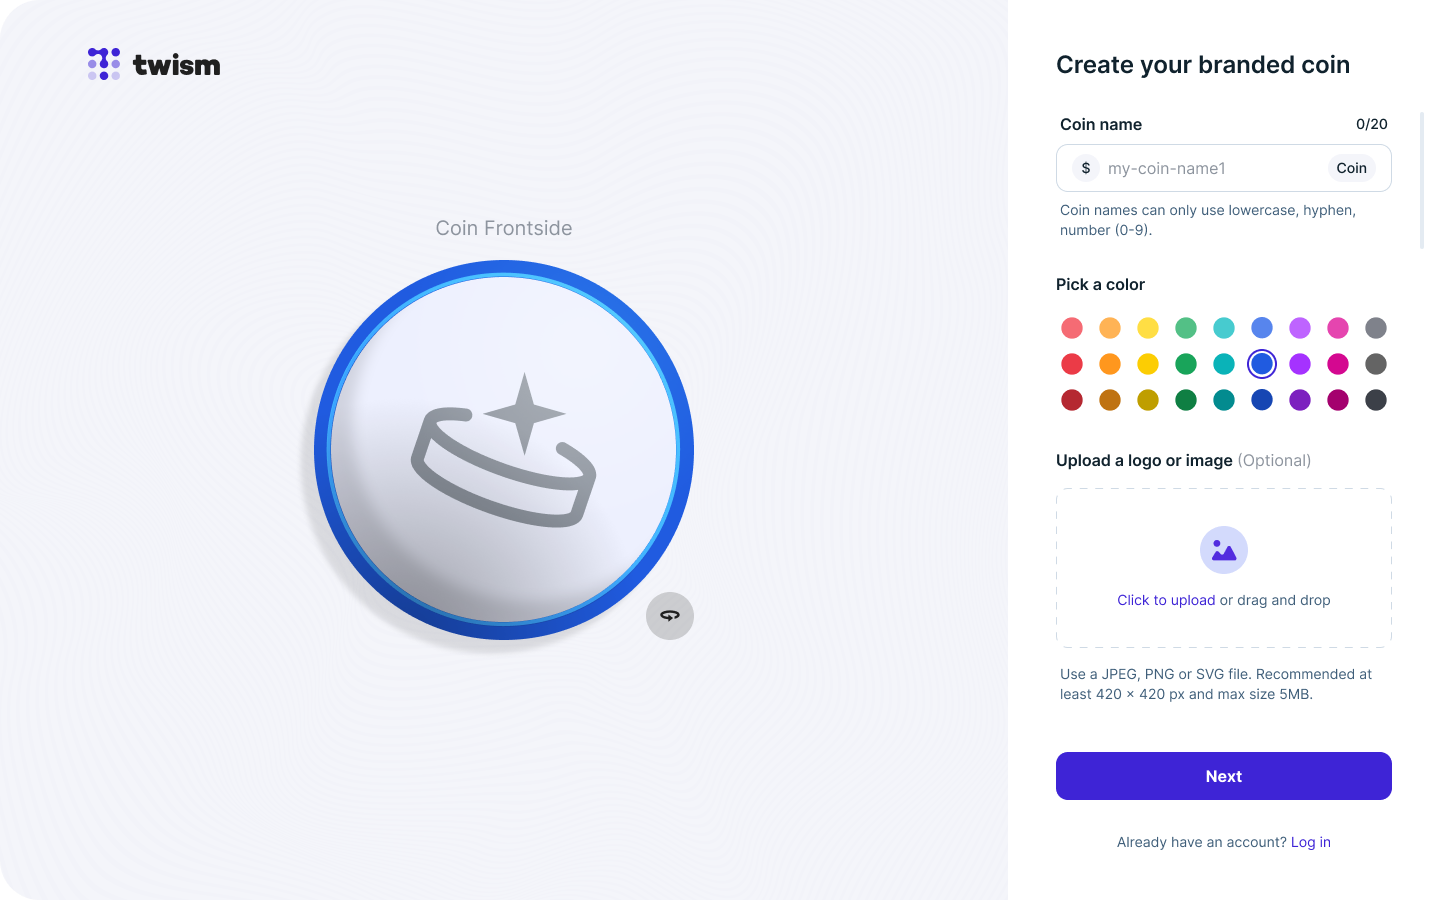Choose the vivid orange color swatch
Screen dimensions: 1440x900
click(1110, 364)
